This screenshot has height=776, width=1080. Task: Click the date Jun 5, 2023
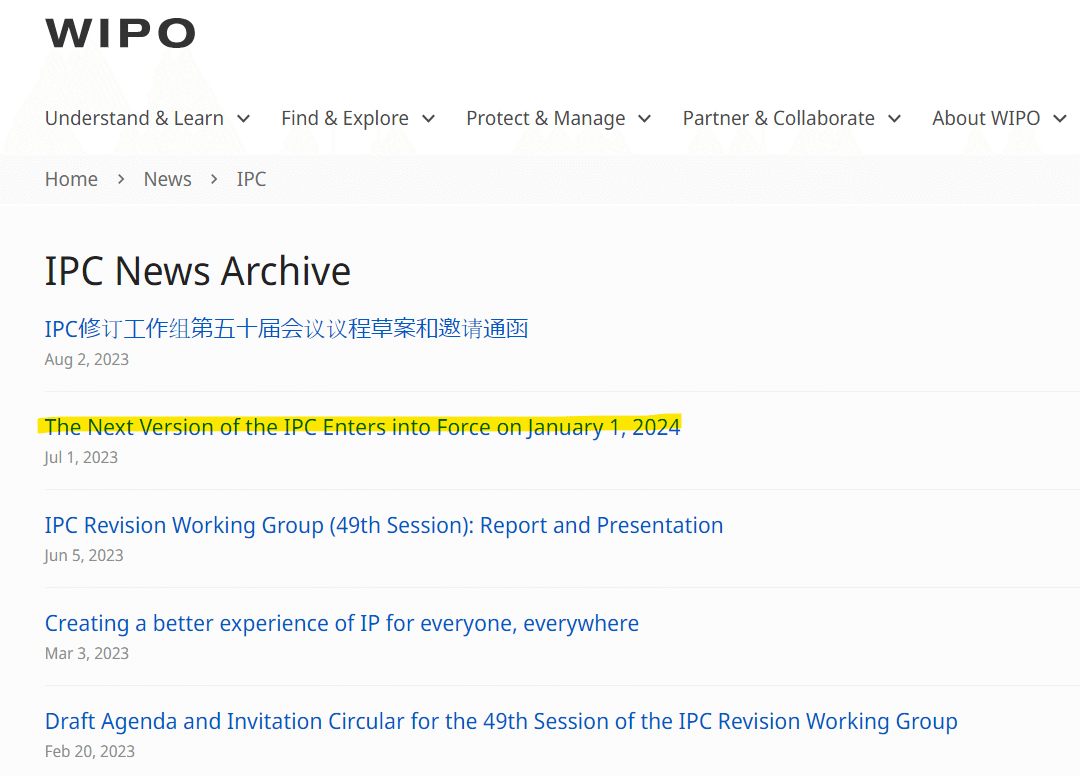pos(84,555)
